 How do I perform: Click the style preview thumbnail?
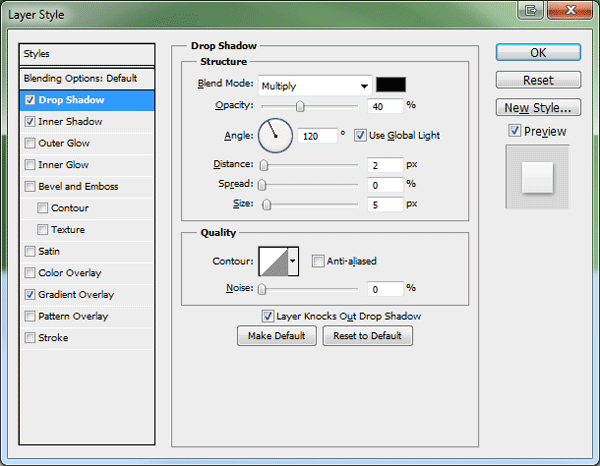pos(538,177)
